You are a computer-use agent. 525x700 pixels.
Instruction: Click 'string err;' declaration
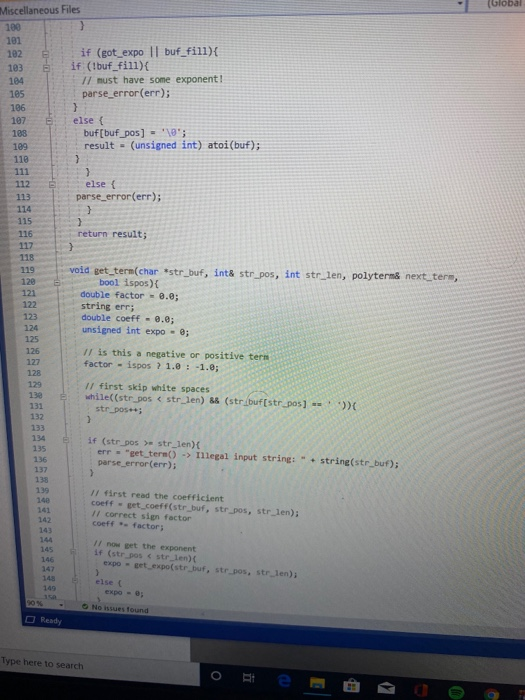pyautogui.click(x=107, y=307)
